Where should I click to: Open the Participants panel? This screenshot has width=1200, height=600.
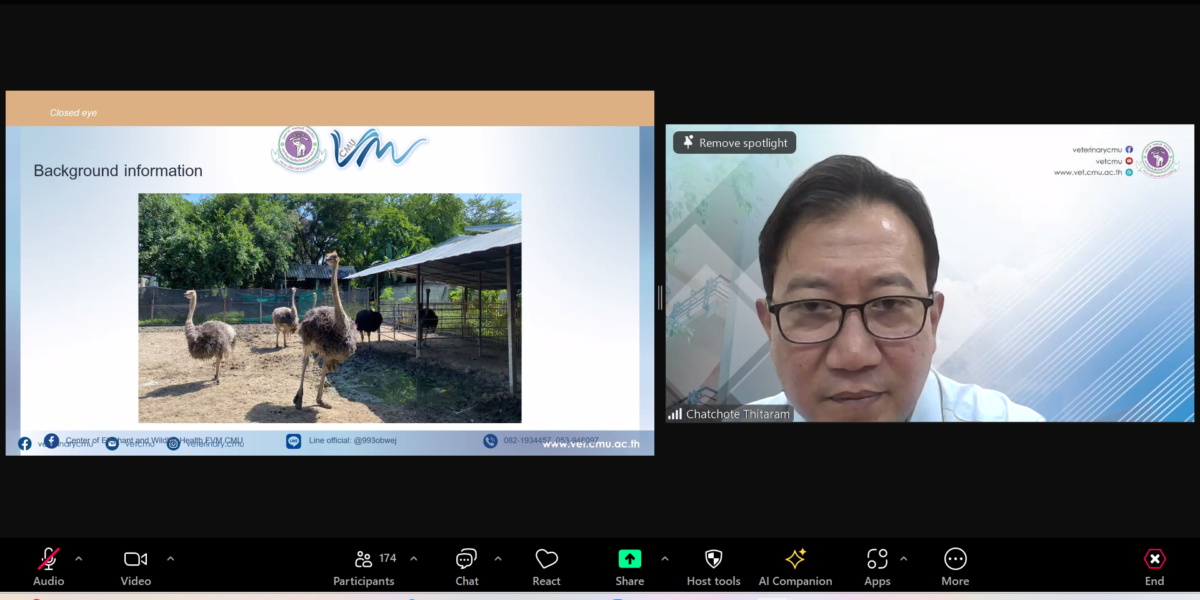[x=364, y=566]
